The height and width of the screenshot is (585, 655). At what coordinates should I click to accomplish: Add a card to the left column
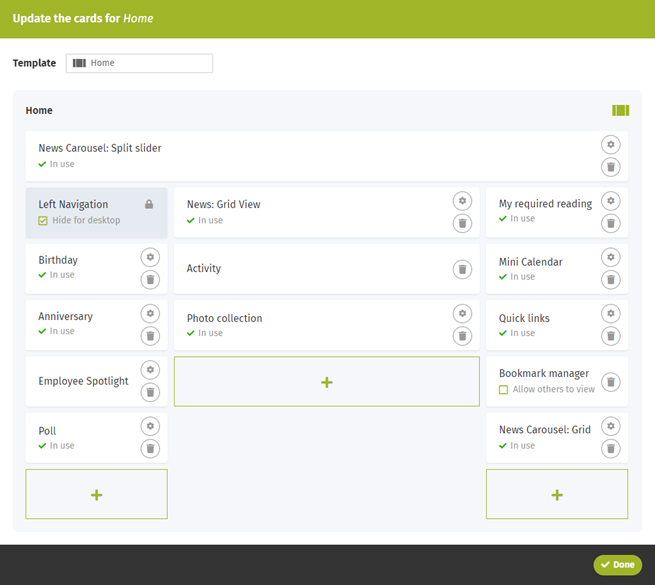point(96,494)
